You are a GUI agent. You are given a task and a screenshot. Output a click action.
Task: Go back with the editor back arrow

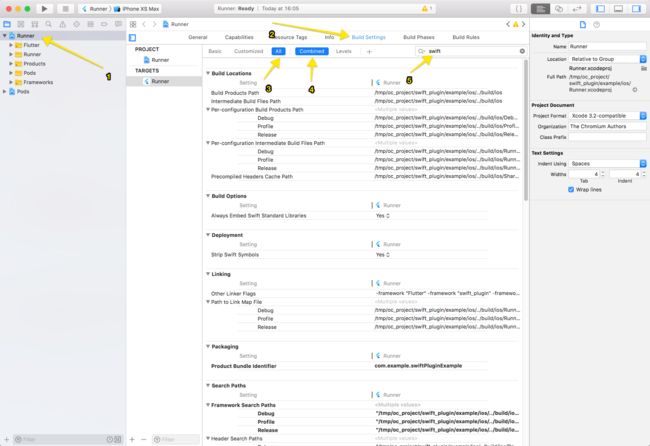click(144, 24)
